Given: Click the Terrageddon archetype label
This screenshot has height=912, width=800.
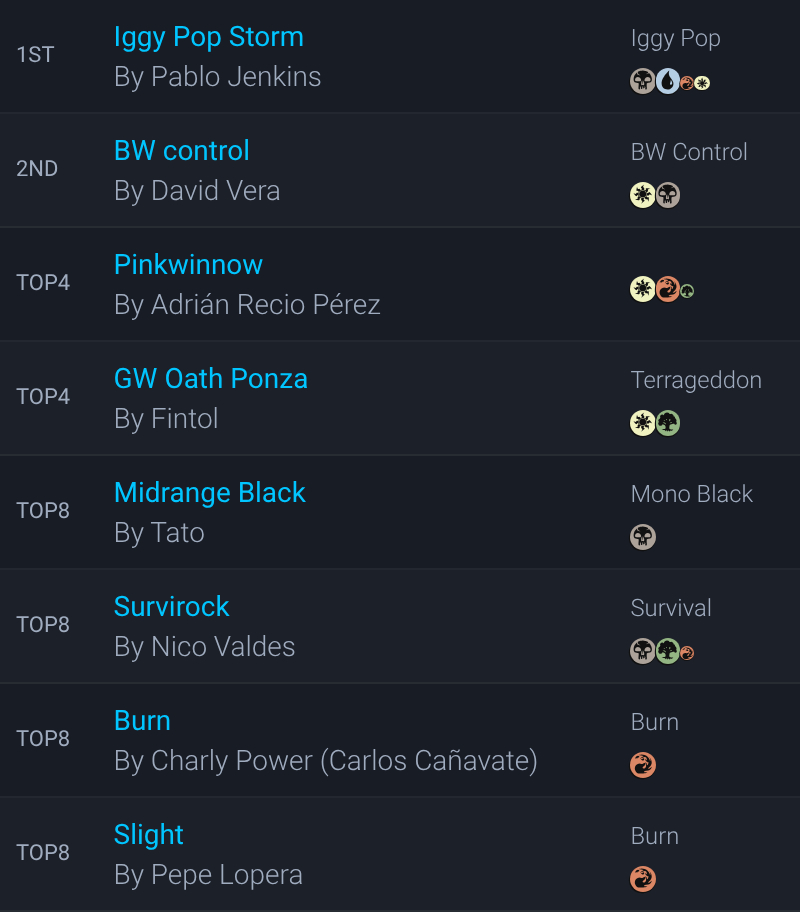Looking at the screenshot, I should 696,380.
